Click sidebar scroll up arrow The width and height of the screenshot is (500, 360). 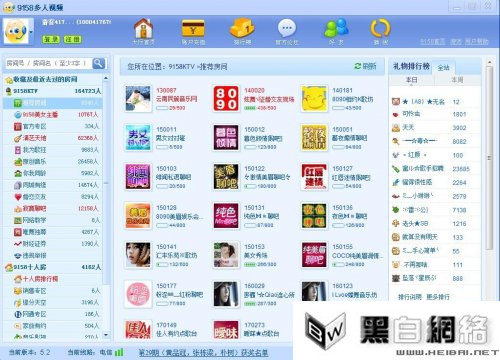click(x=106, y=78)
